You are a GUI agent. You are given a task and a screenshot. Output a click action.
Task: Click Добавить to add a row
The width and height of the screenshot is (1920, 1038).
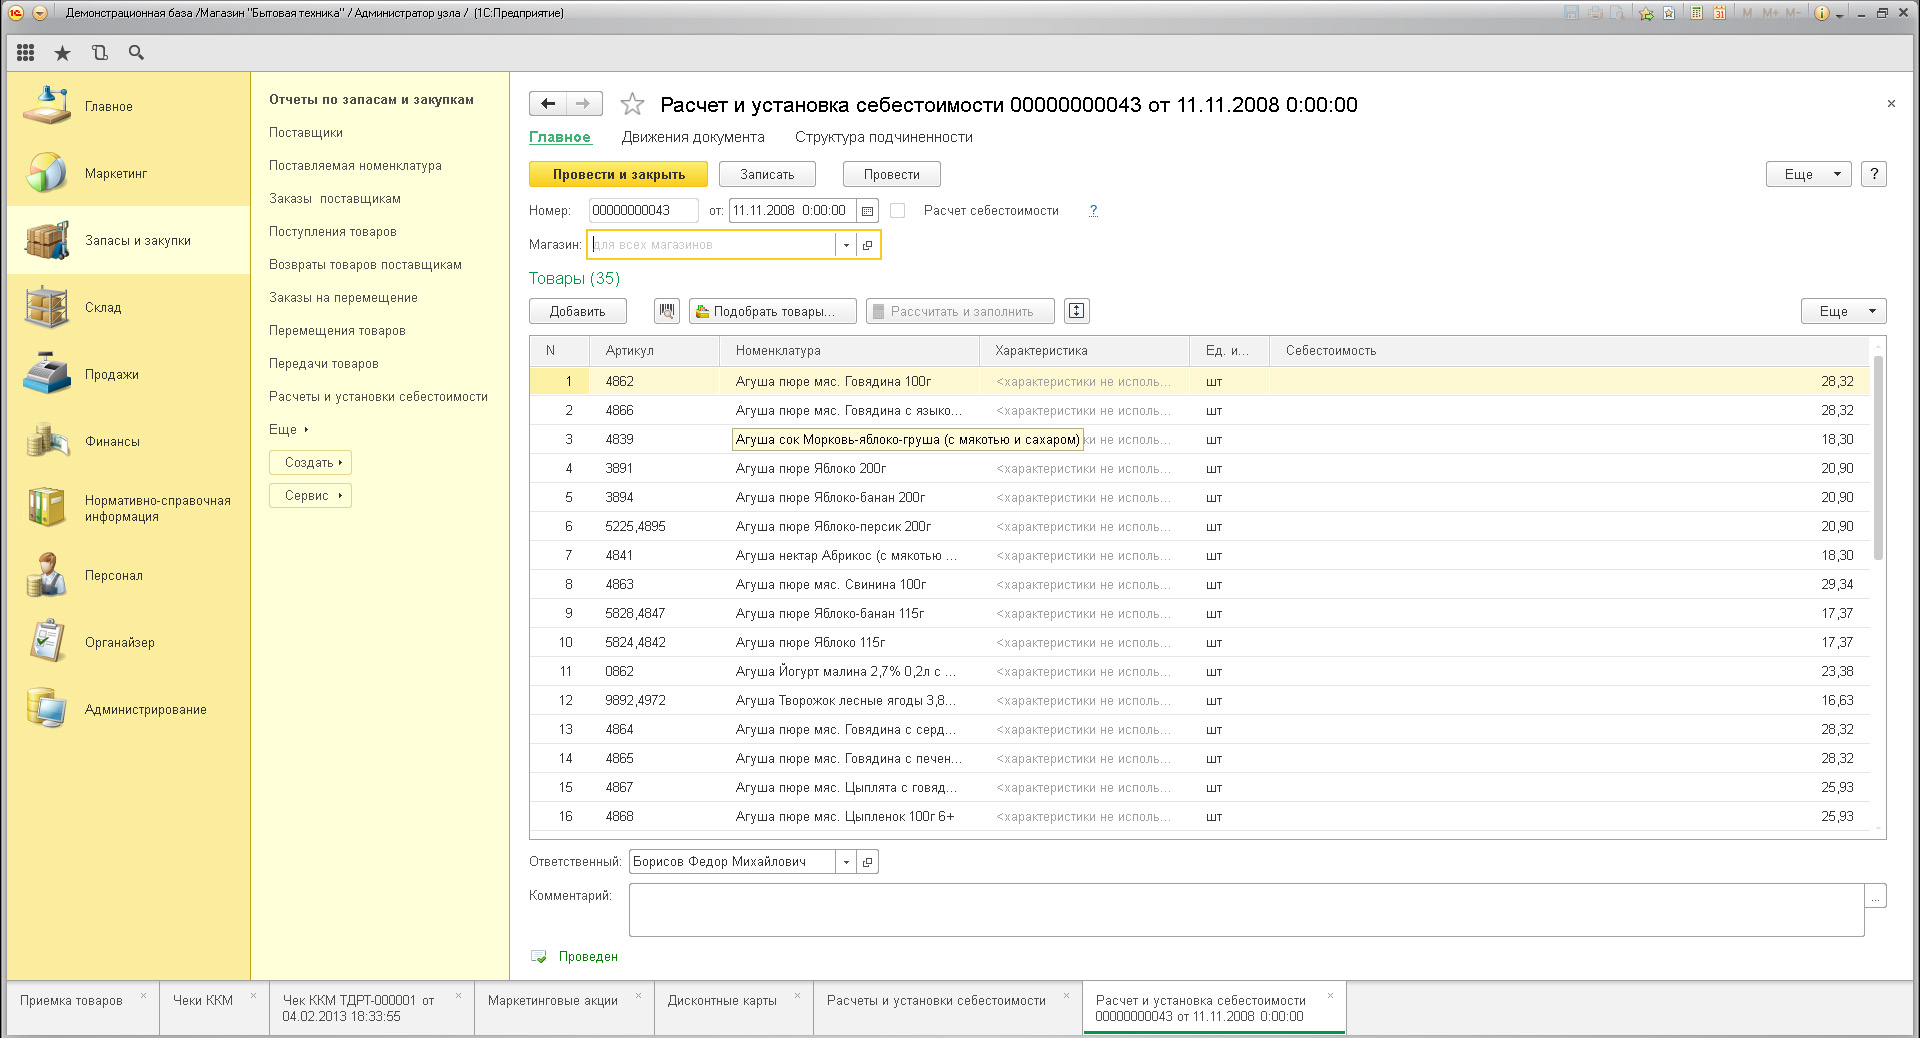(x=578, y=311)
